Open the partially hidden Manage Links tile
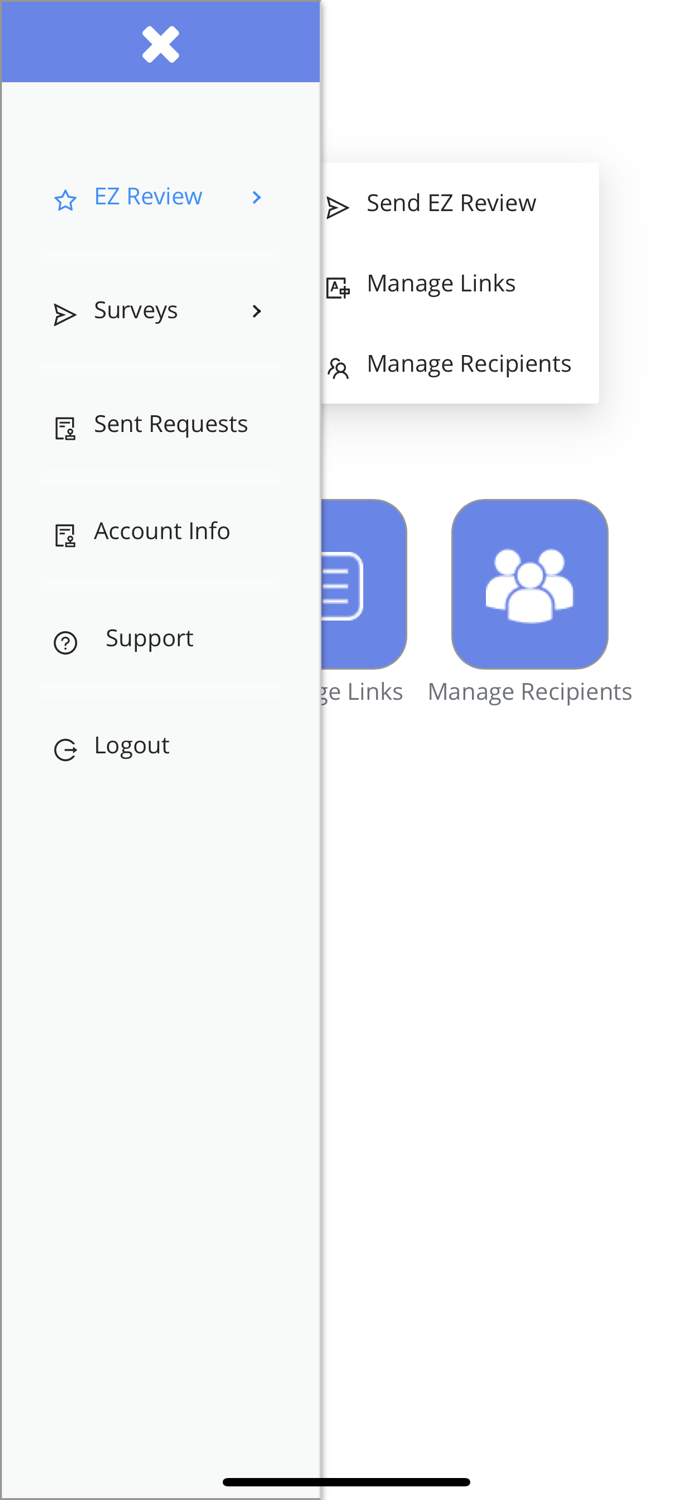This screenshot has height=1500, width=693. [x=363, y=584]
